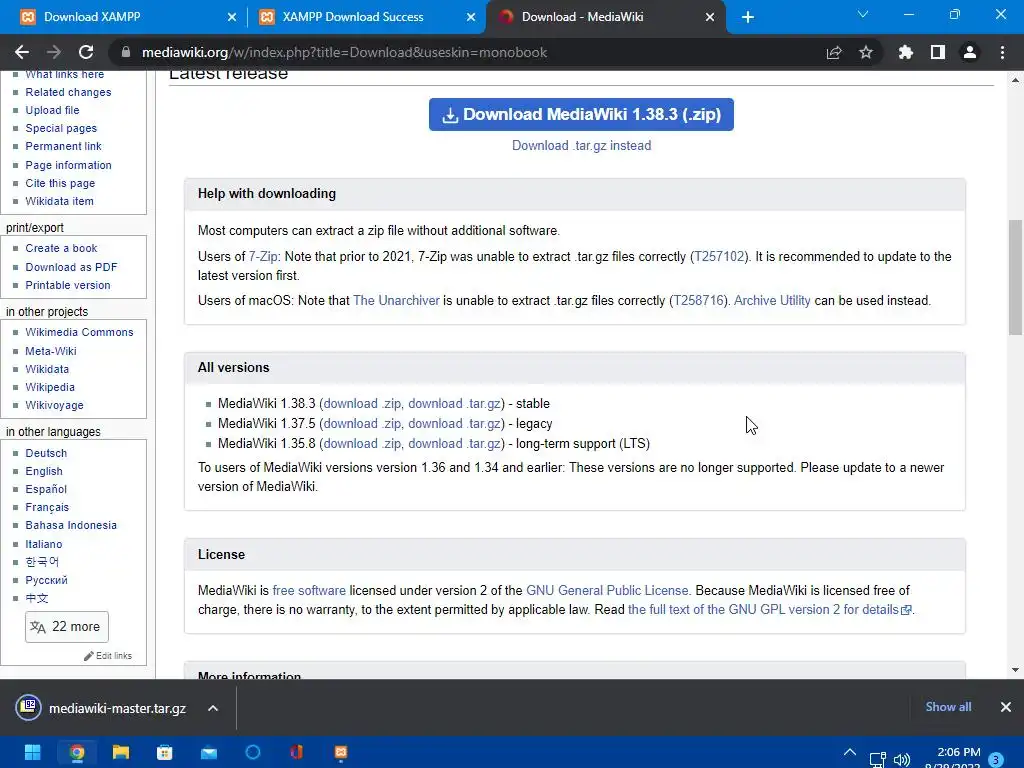
Task: Download zip of MediaWiki 1.35.8 LTS
Action: pyautogui.click(x=362, y=443)
